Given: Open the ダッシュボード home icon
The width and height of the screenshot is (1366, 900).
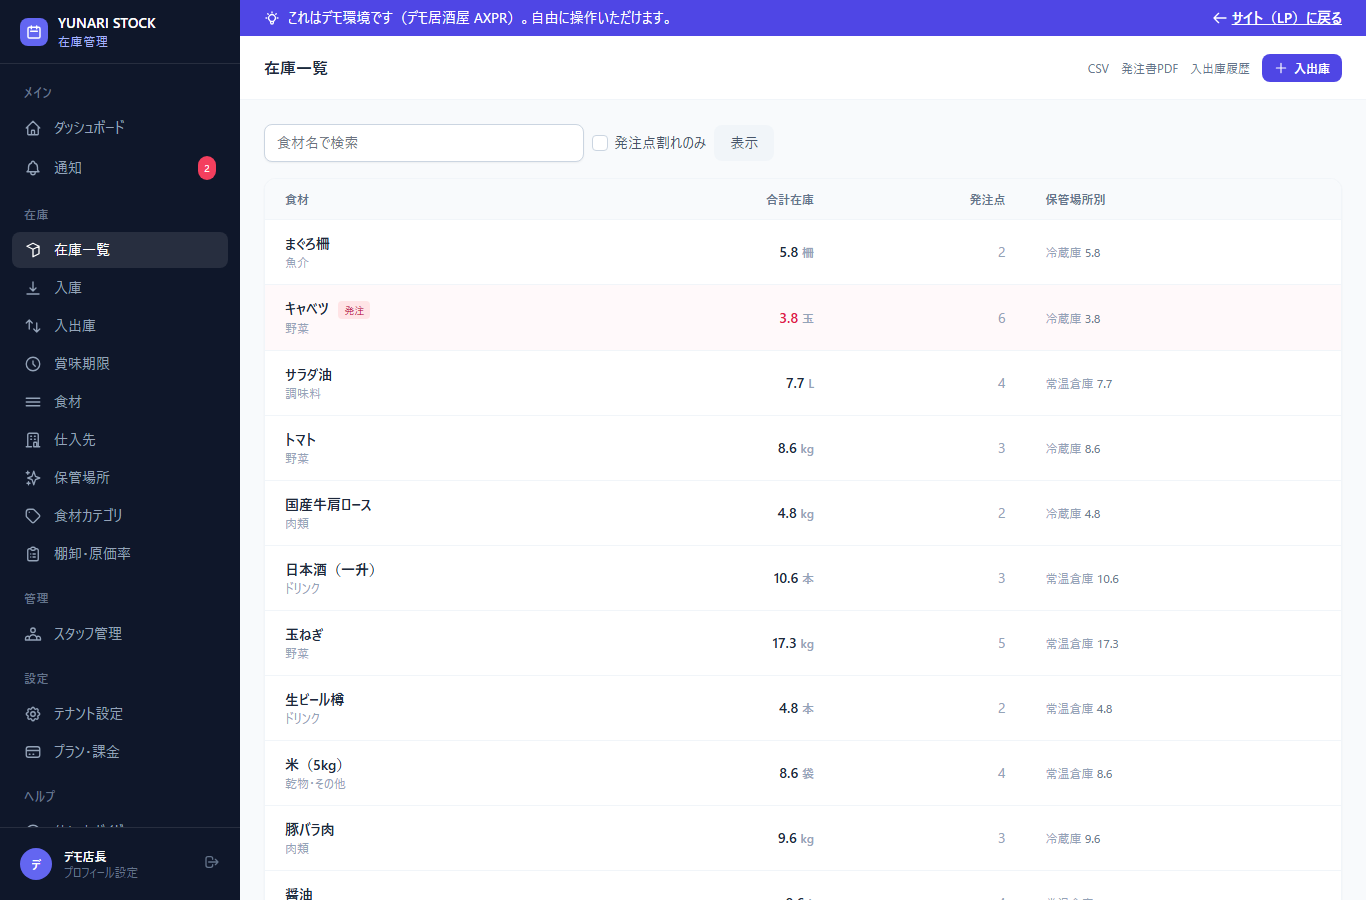Looking at the screenshot, I should [x=33, y=128].
